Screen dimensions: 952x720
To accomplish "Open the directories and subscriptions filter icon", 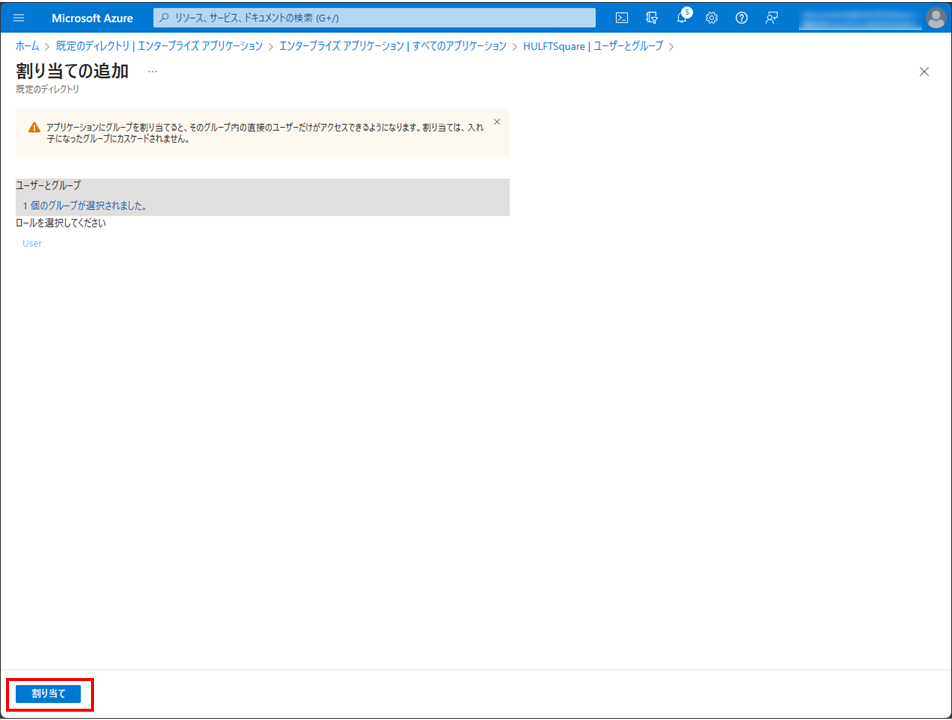I will tap(652, 18).
